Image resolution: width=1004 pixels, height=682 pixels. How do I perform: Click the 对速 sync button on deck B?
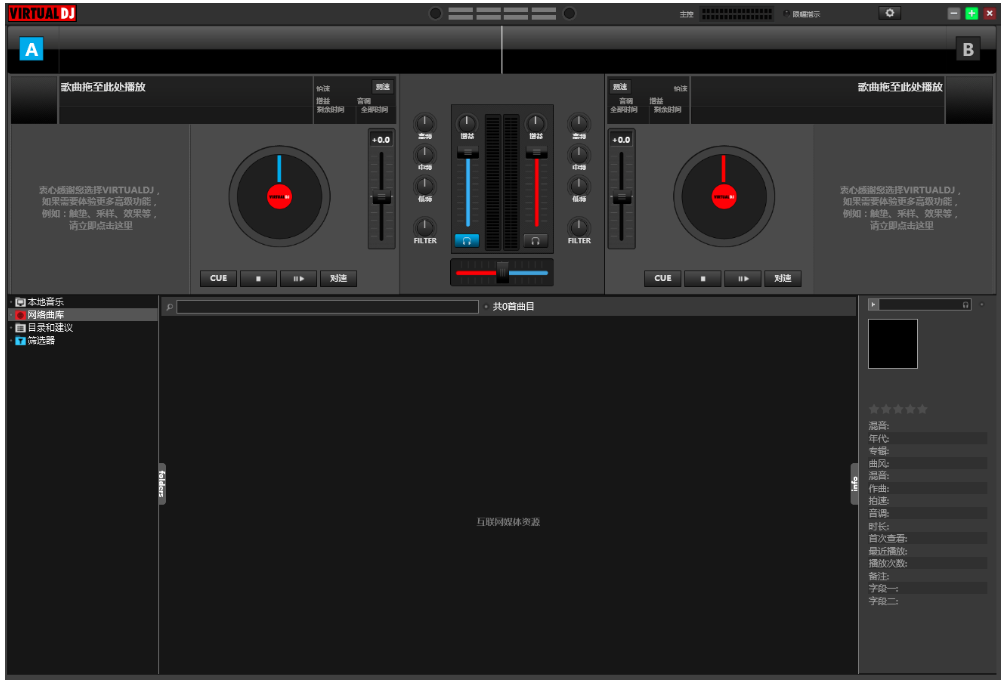(782, 279)
